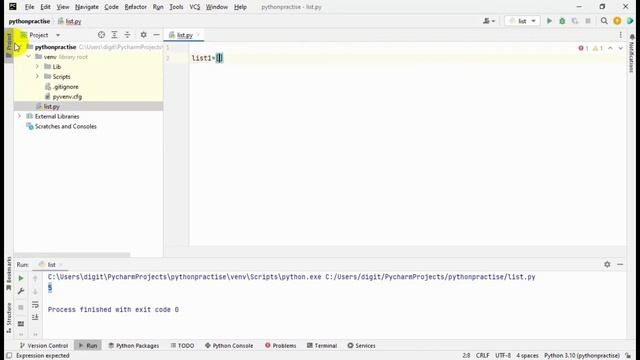Open Python Console tool window
The image size is (640, 360).
[x=229, y=345]
